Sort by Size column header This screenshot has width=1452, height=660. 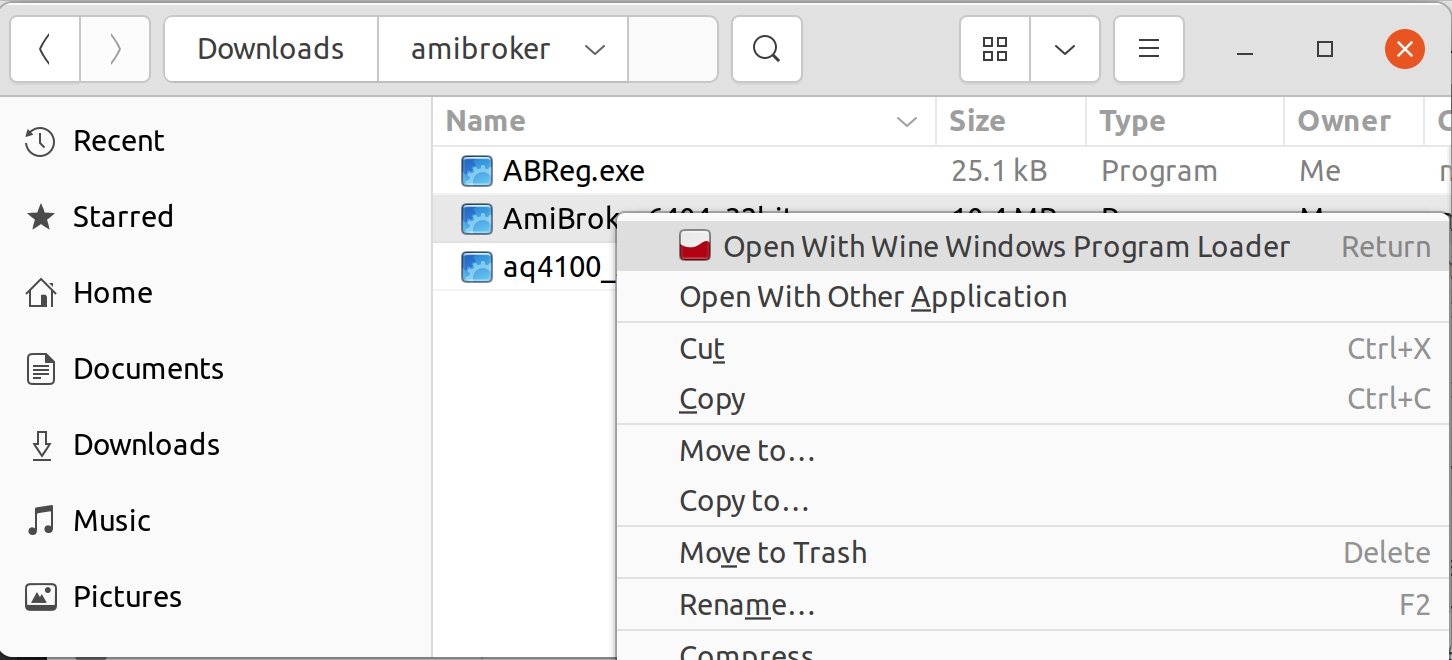pos(976,122)
